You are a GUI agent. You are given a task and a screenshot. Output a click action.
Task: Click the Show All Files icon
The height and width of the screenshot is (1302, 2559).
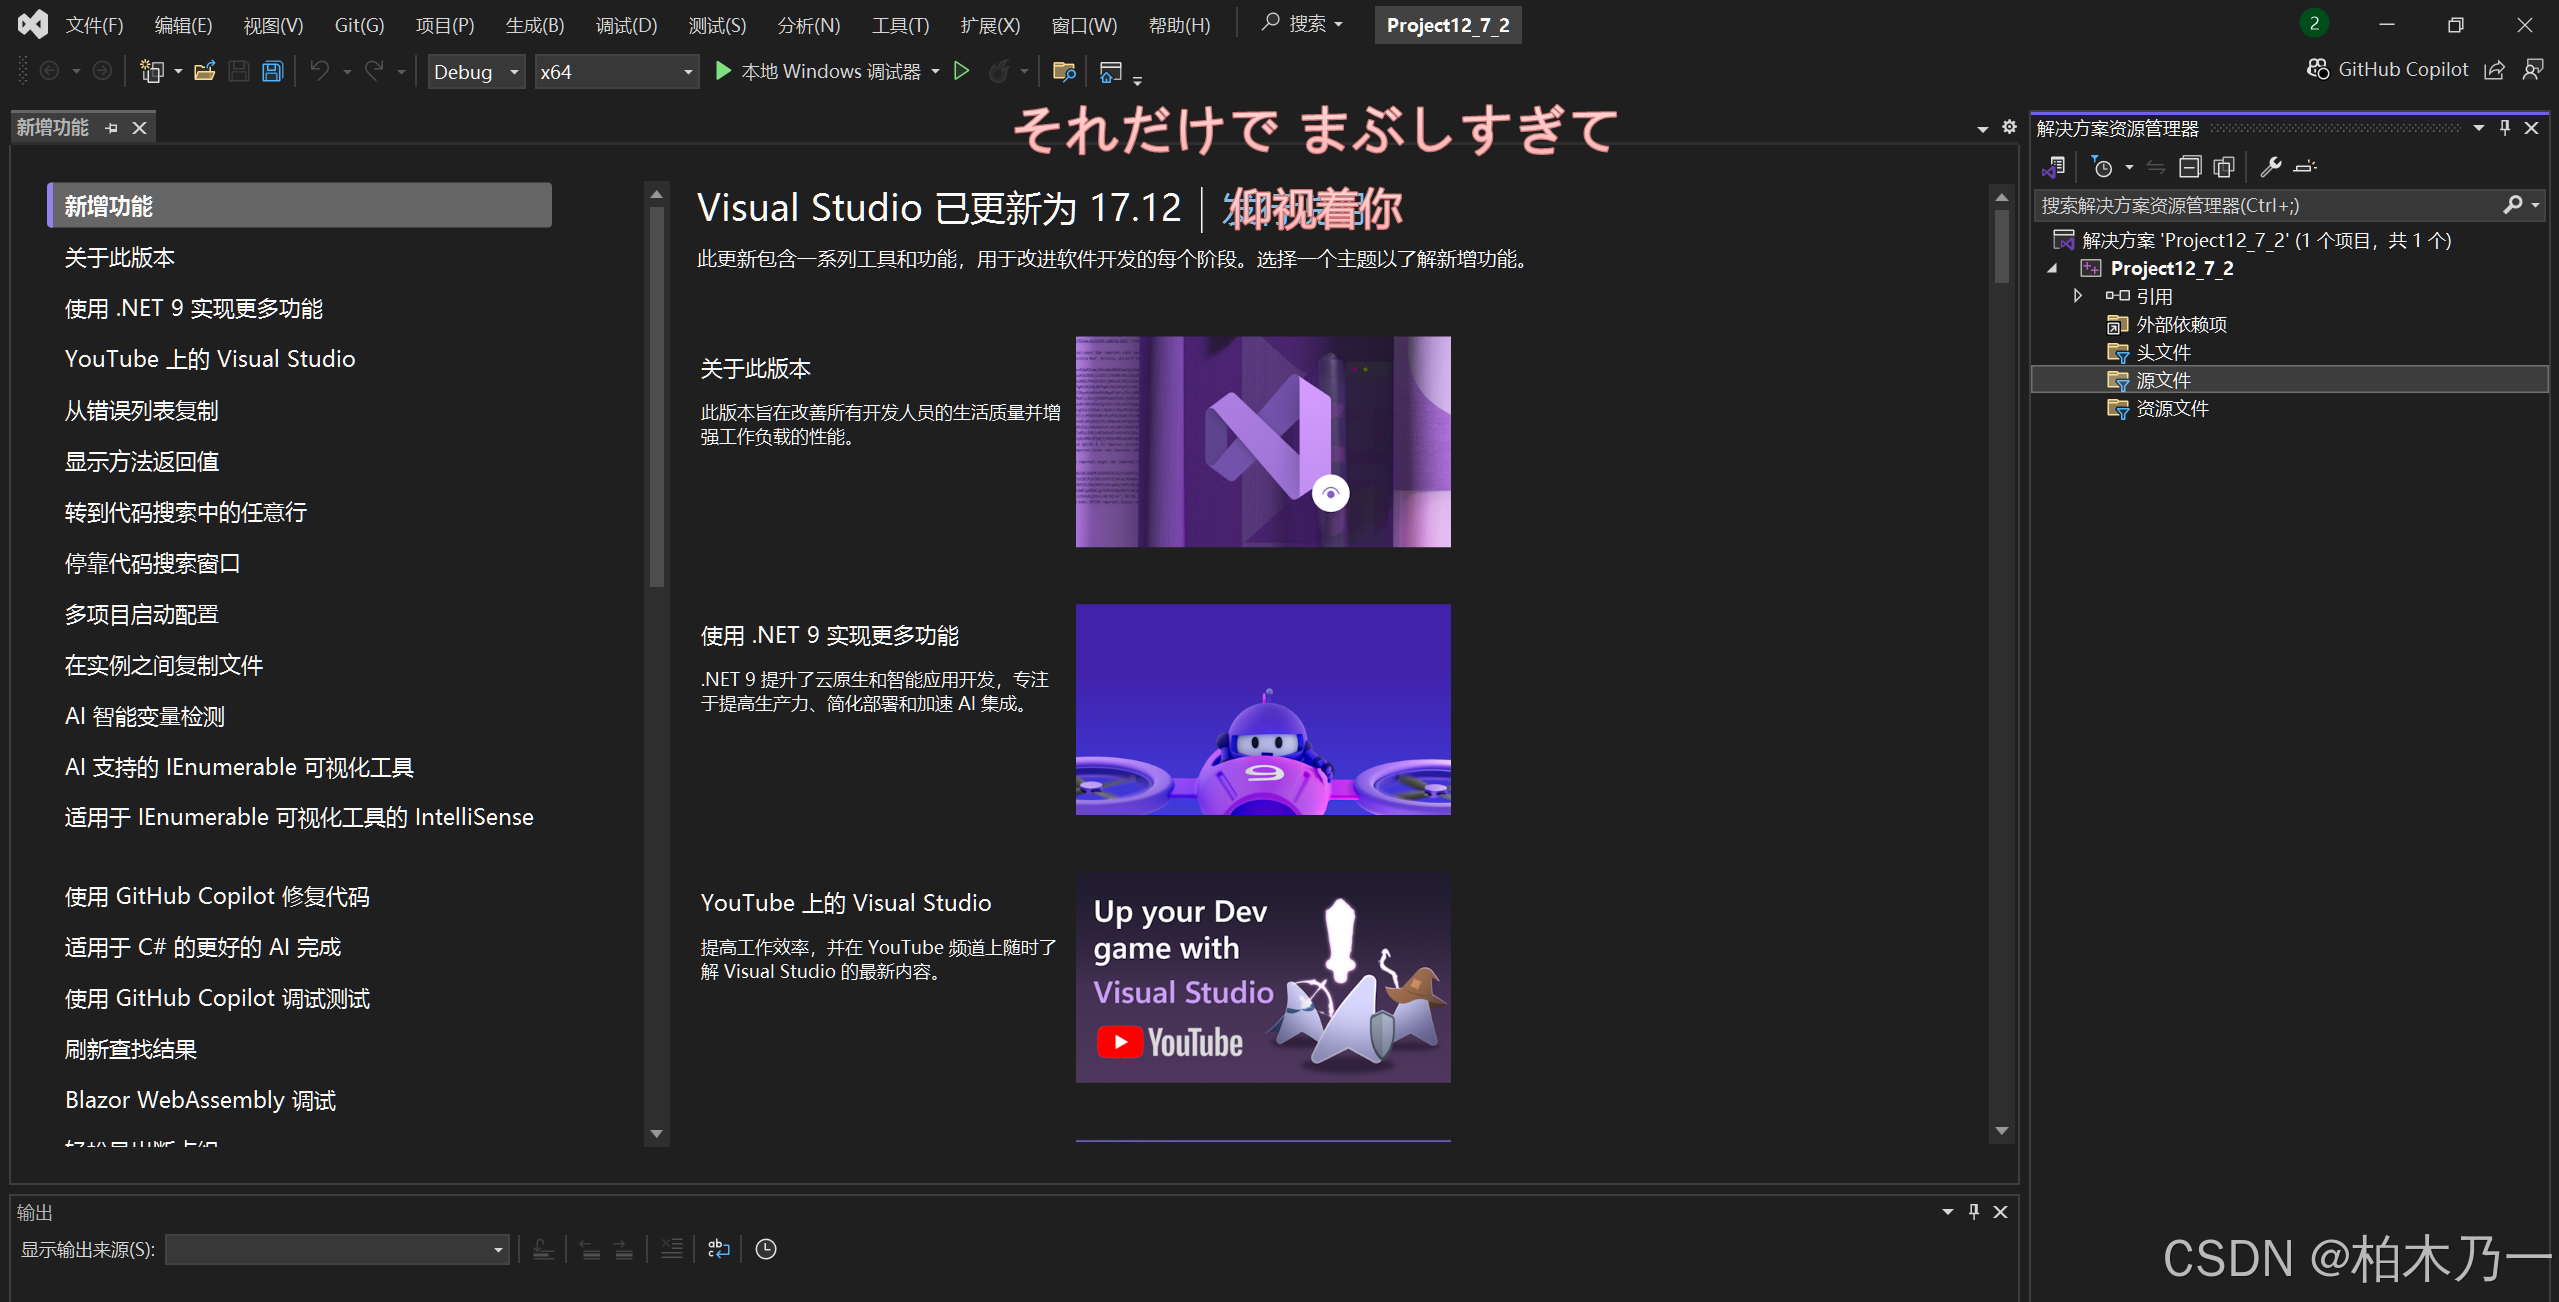[2223, 167]
